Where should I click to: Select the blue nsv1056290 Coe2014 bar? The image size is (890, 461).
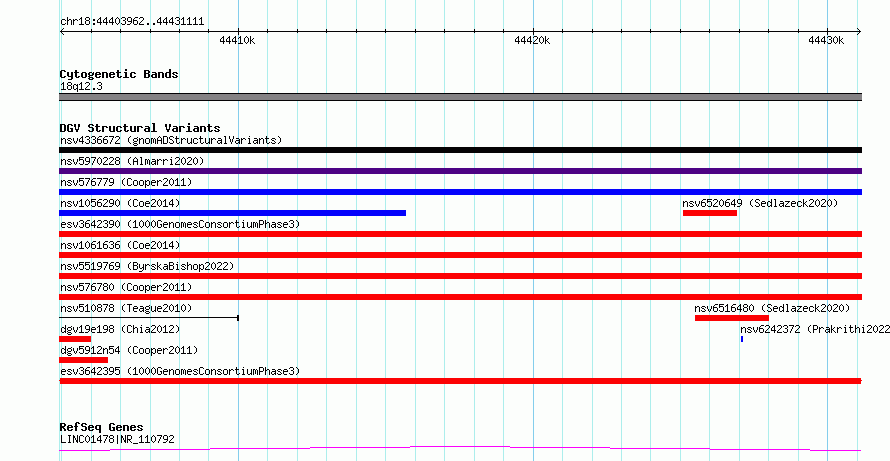point(233,213)
